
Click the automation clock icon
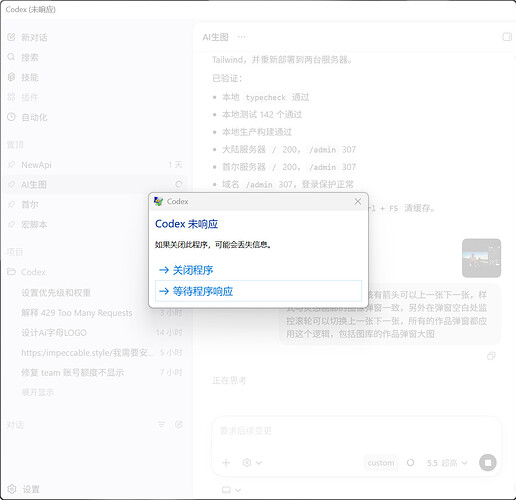[x=11, y=117]
